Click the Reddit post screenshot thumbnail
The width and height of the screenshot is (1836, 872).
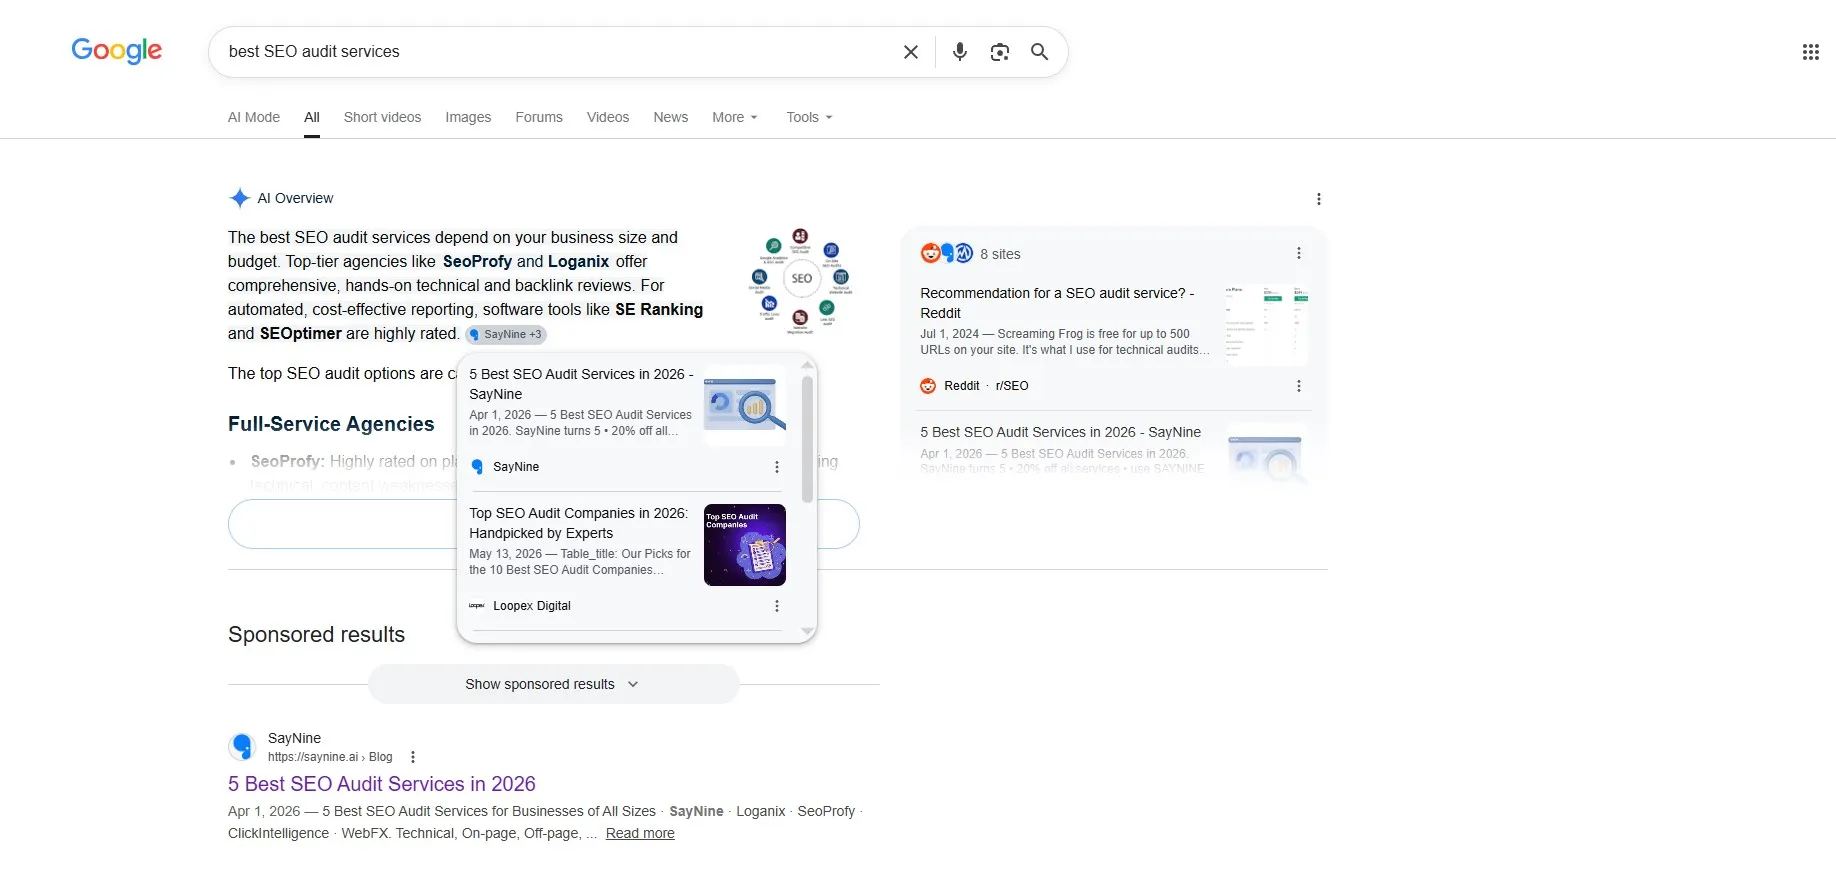[1267, 325]
